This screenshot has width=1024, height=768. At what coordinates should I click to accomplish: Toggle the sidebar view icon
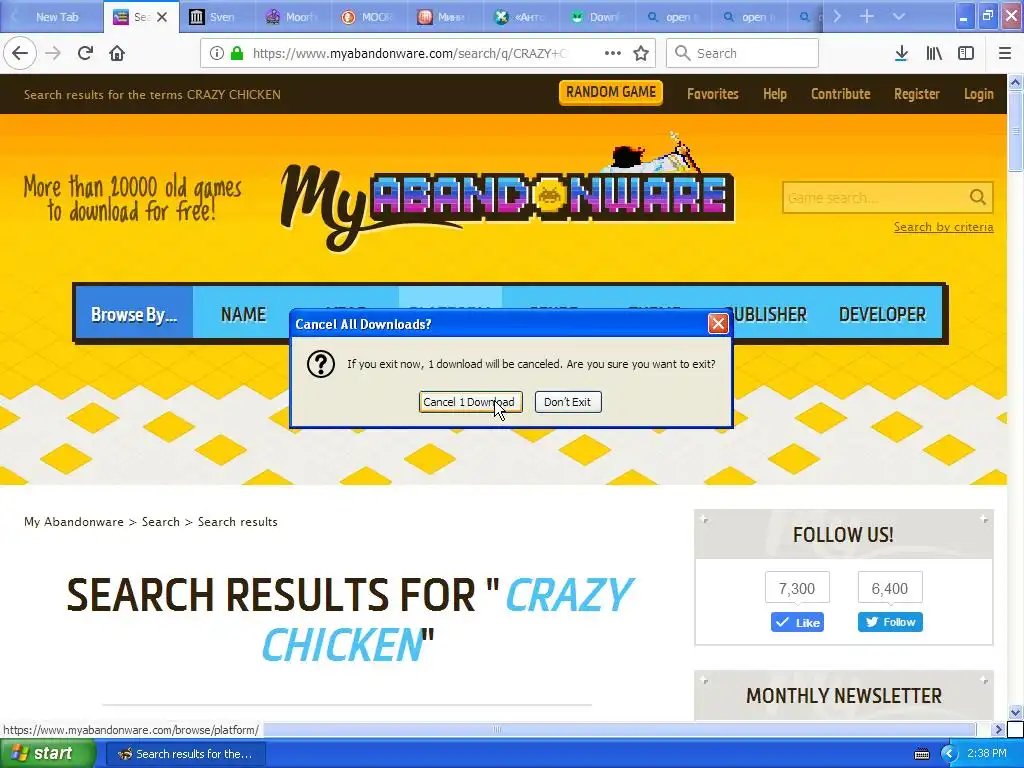[966, 54]
